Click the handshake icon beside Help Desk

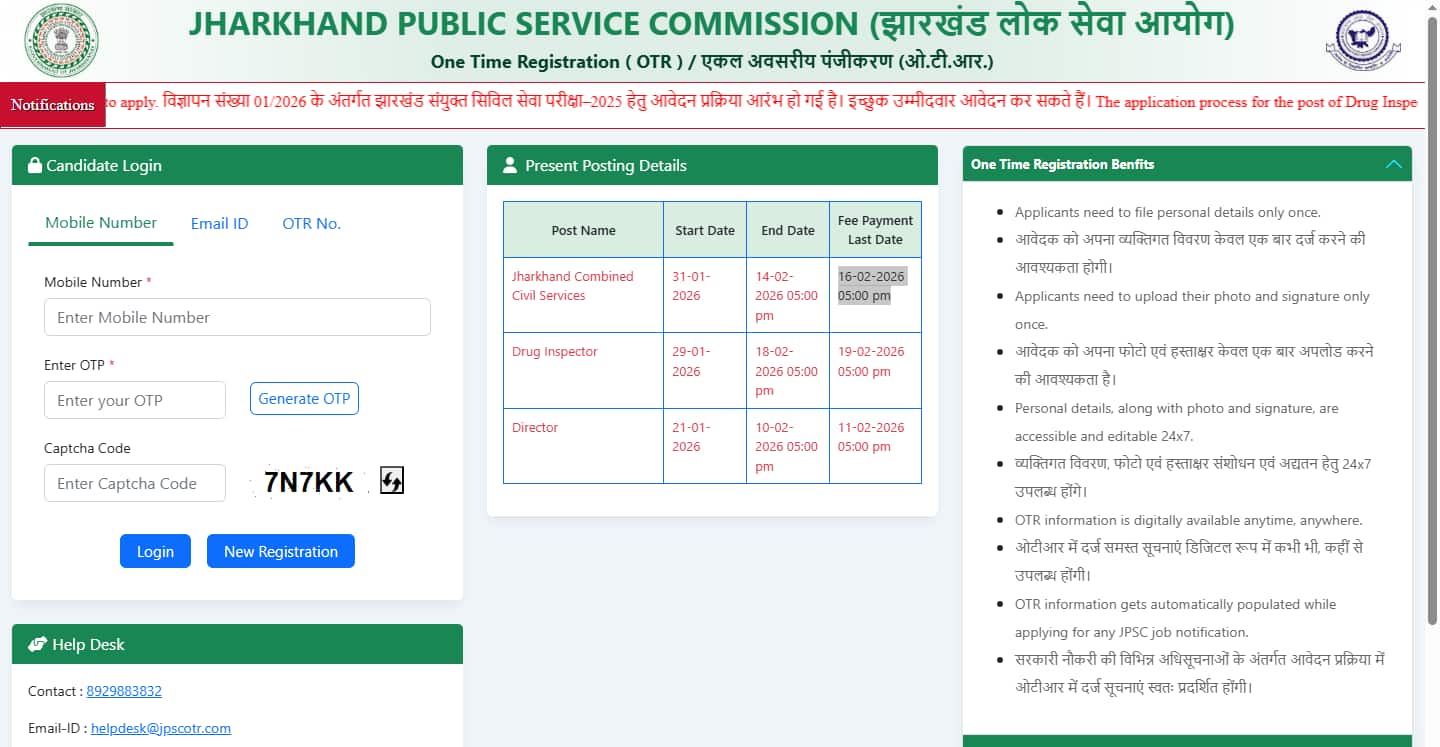coord(38,645)
